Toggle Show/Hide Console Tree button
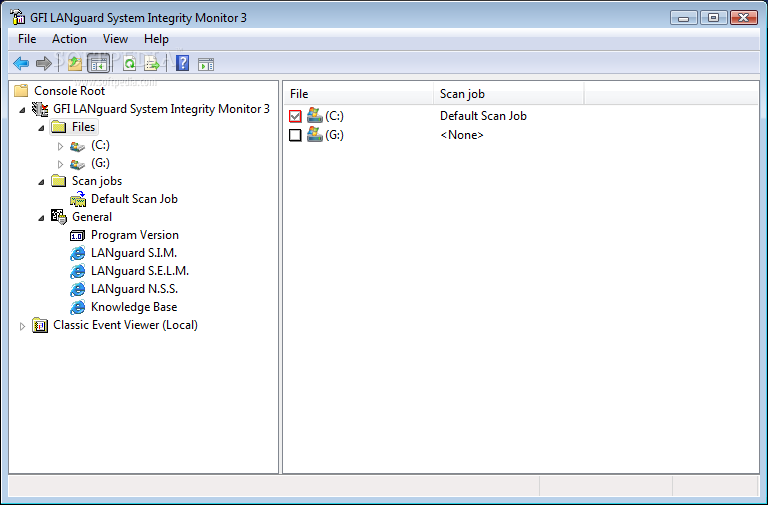This screenshot has height=505, width=768. point(98,63)
